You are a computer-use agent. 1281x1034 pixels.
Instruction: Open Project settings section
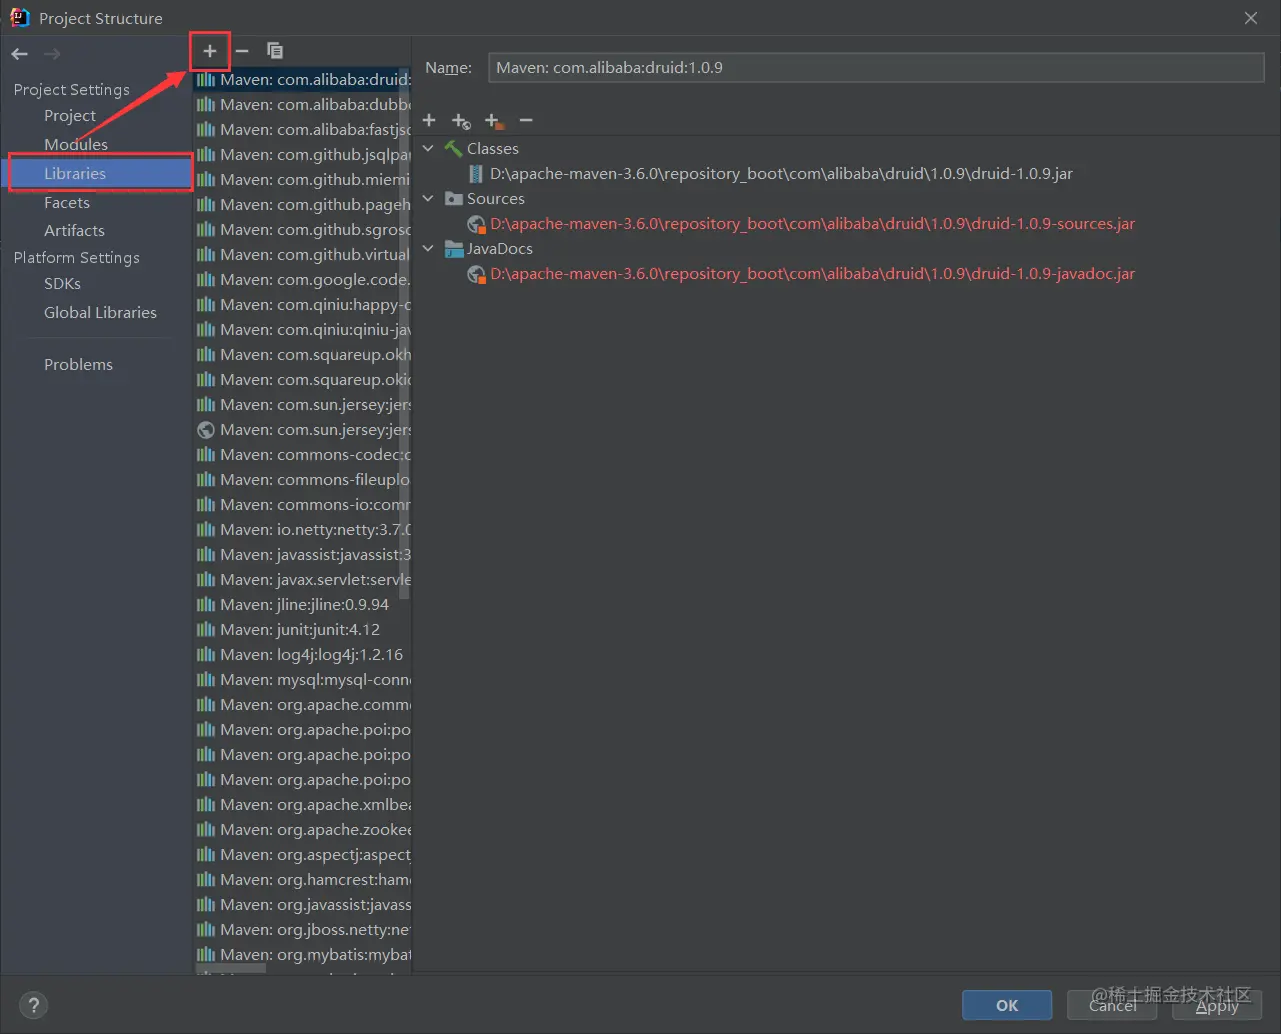tap(70, 116)
